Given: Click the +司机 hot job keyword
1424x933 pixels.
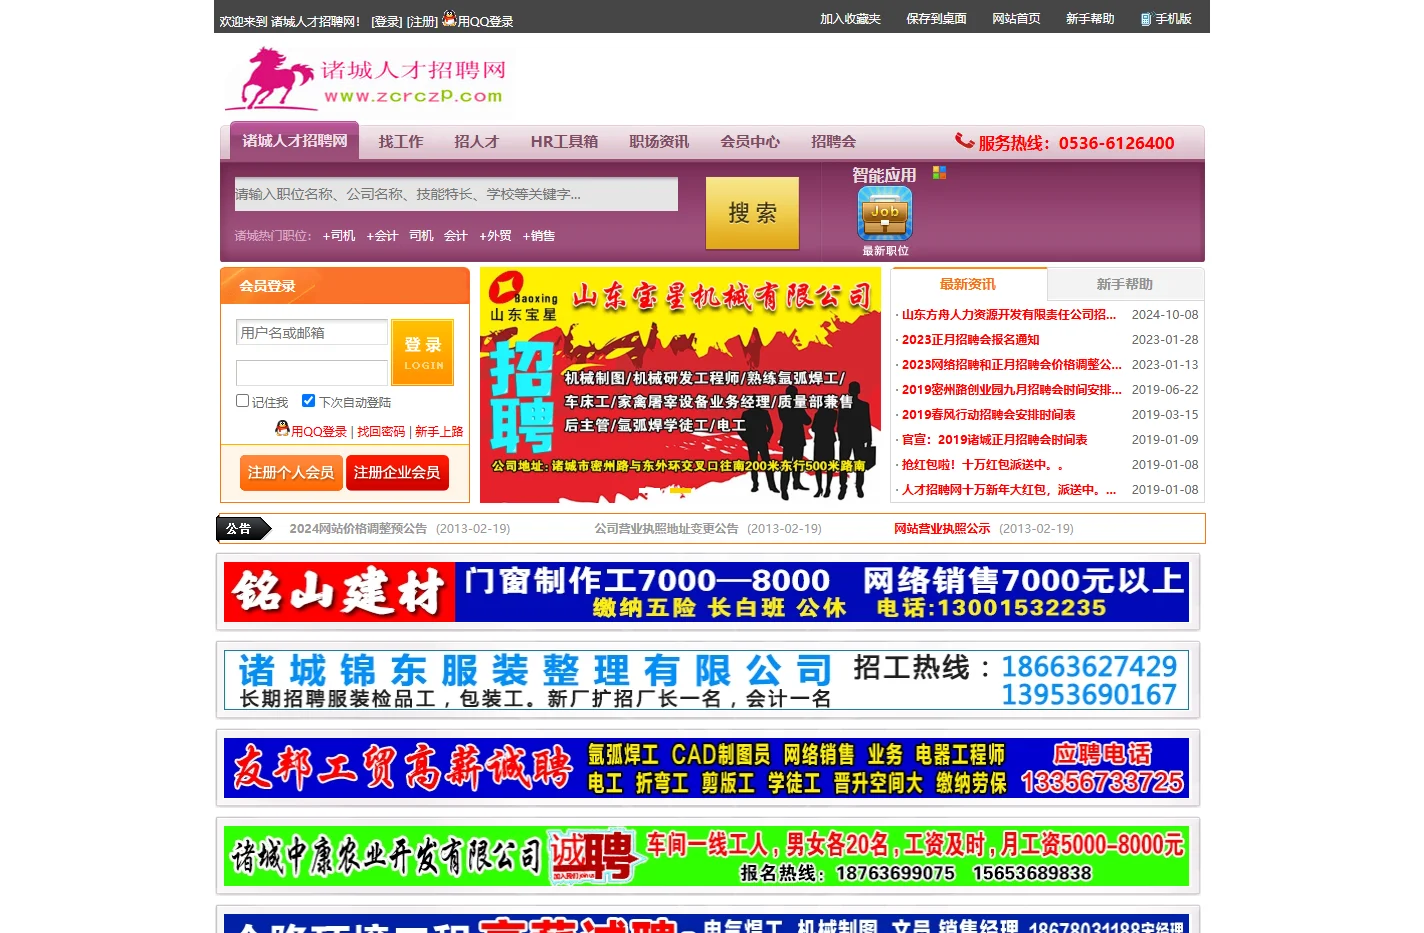Looking at the screenshot, I should pyautogui.click(x=339, y=236).
